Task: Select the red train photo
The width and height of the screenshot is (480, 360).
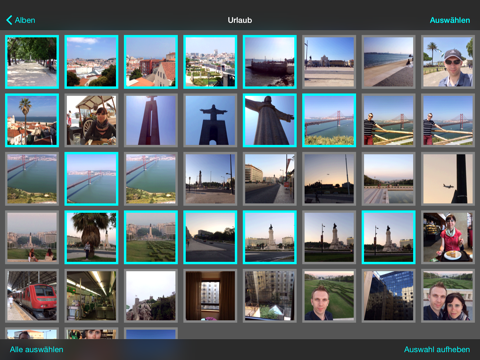Action: [32, 296]
